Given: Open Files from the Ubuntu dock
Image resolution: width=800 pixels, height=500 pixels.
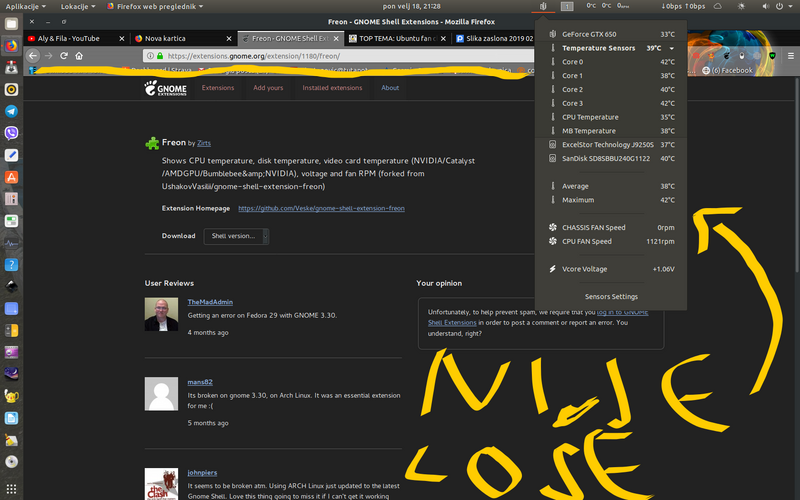Looking at the screenshot, I should coord(11,24).
